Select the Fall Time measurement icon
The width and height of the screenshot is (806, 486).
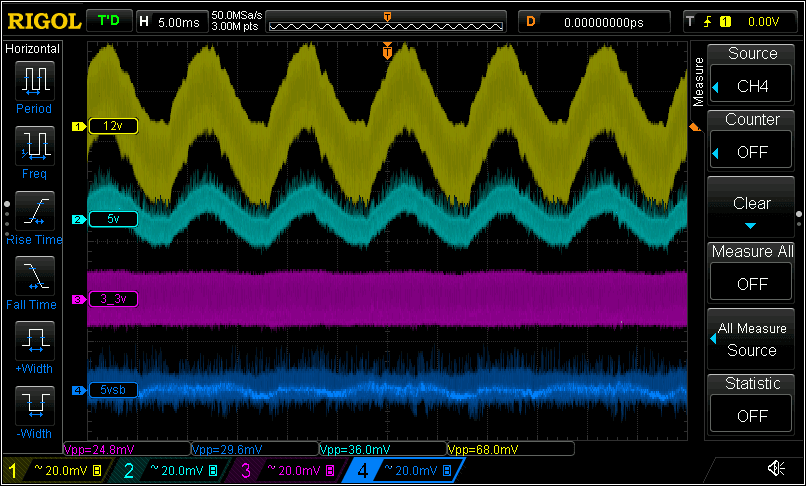(x=35, y=276)
